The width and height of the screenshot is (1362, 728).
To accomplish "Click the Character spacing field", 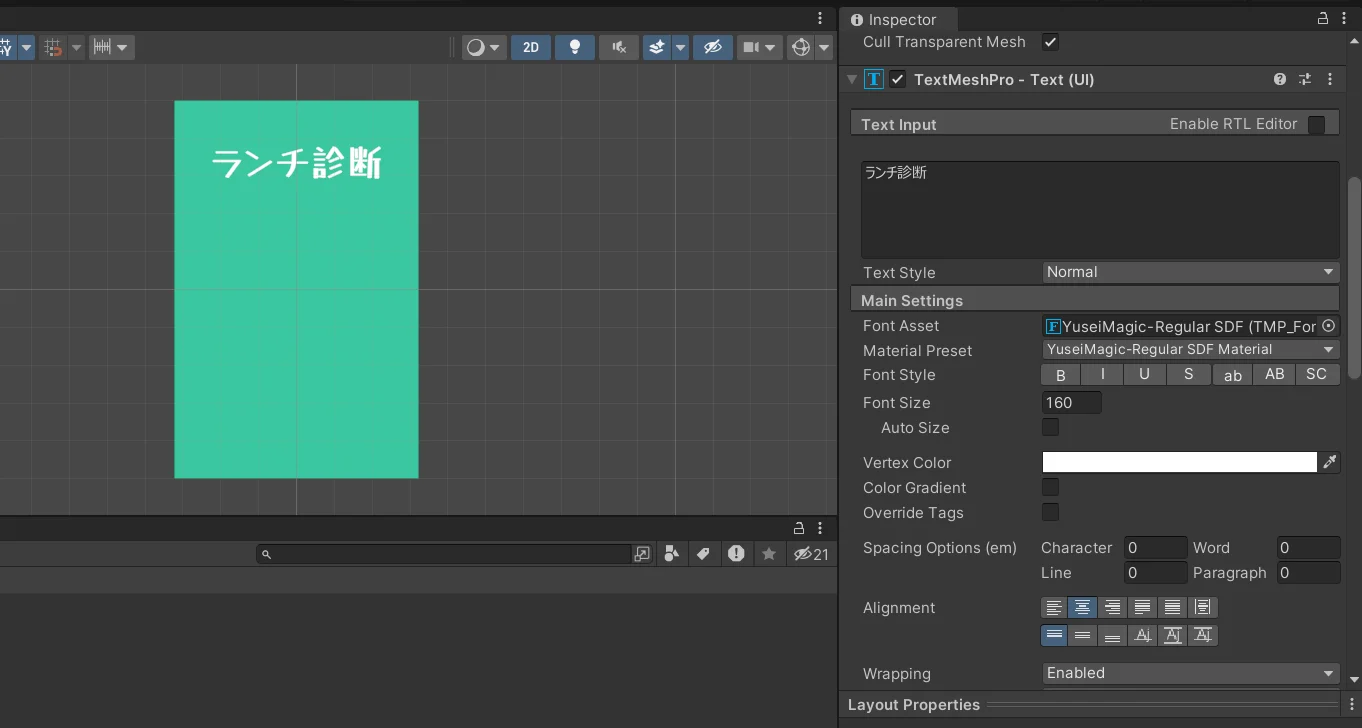I will (x=1155, y=548).
